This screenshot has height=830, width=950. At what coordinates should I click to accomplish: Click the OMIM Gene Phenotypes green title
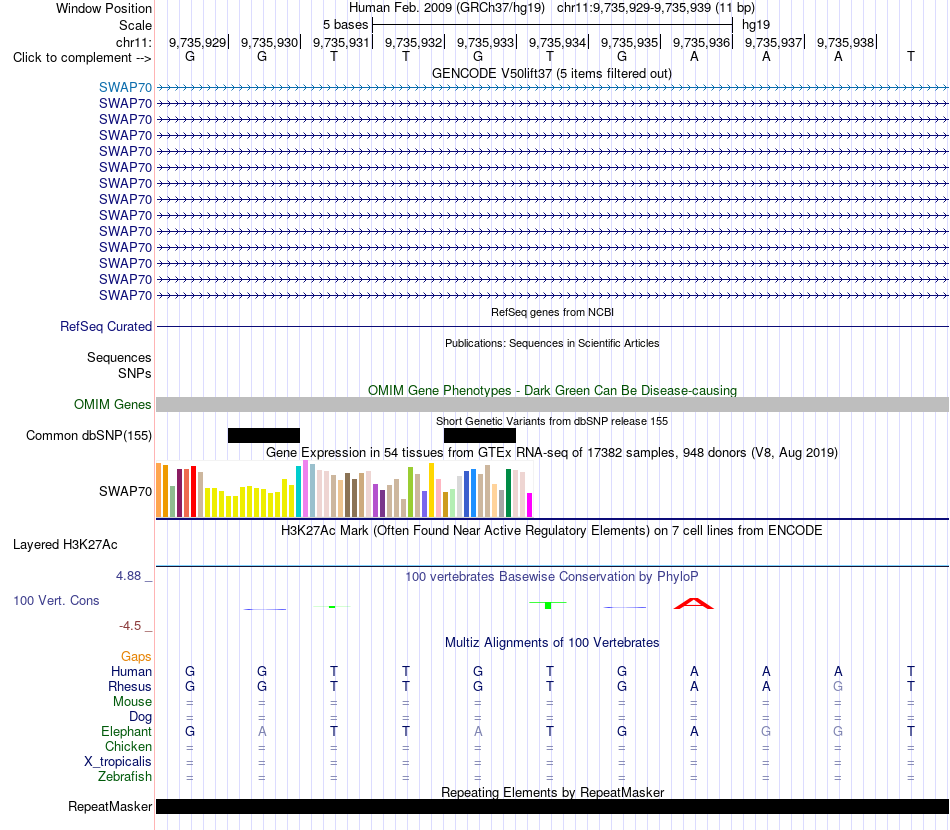click(553, 391)
